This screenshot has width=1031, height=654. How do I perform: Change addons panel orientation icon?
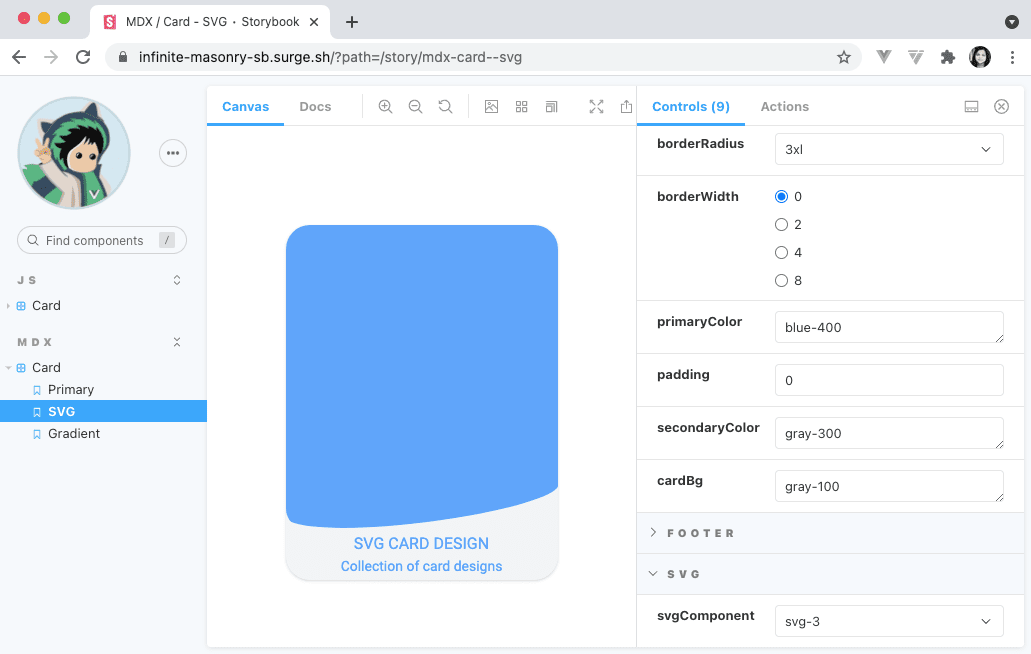pos(971,106)
